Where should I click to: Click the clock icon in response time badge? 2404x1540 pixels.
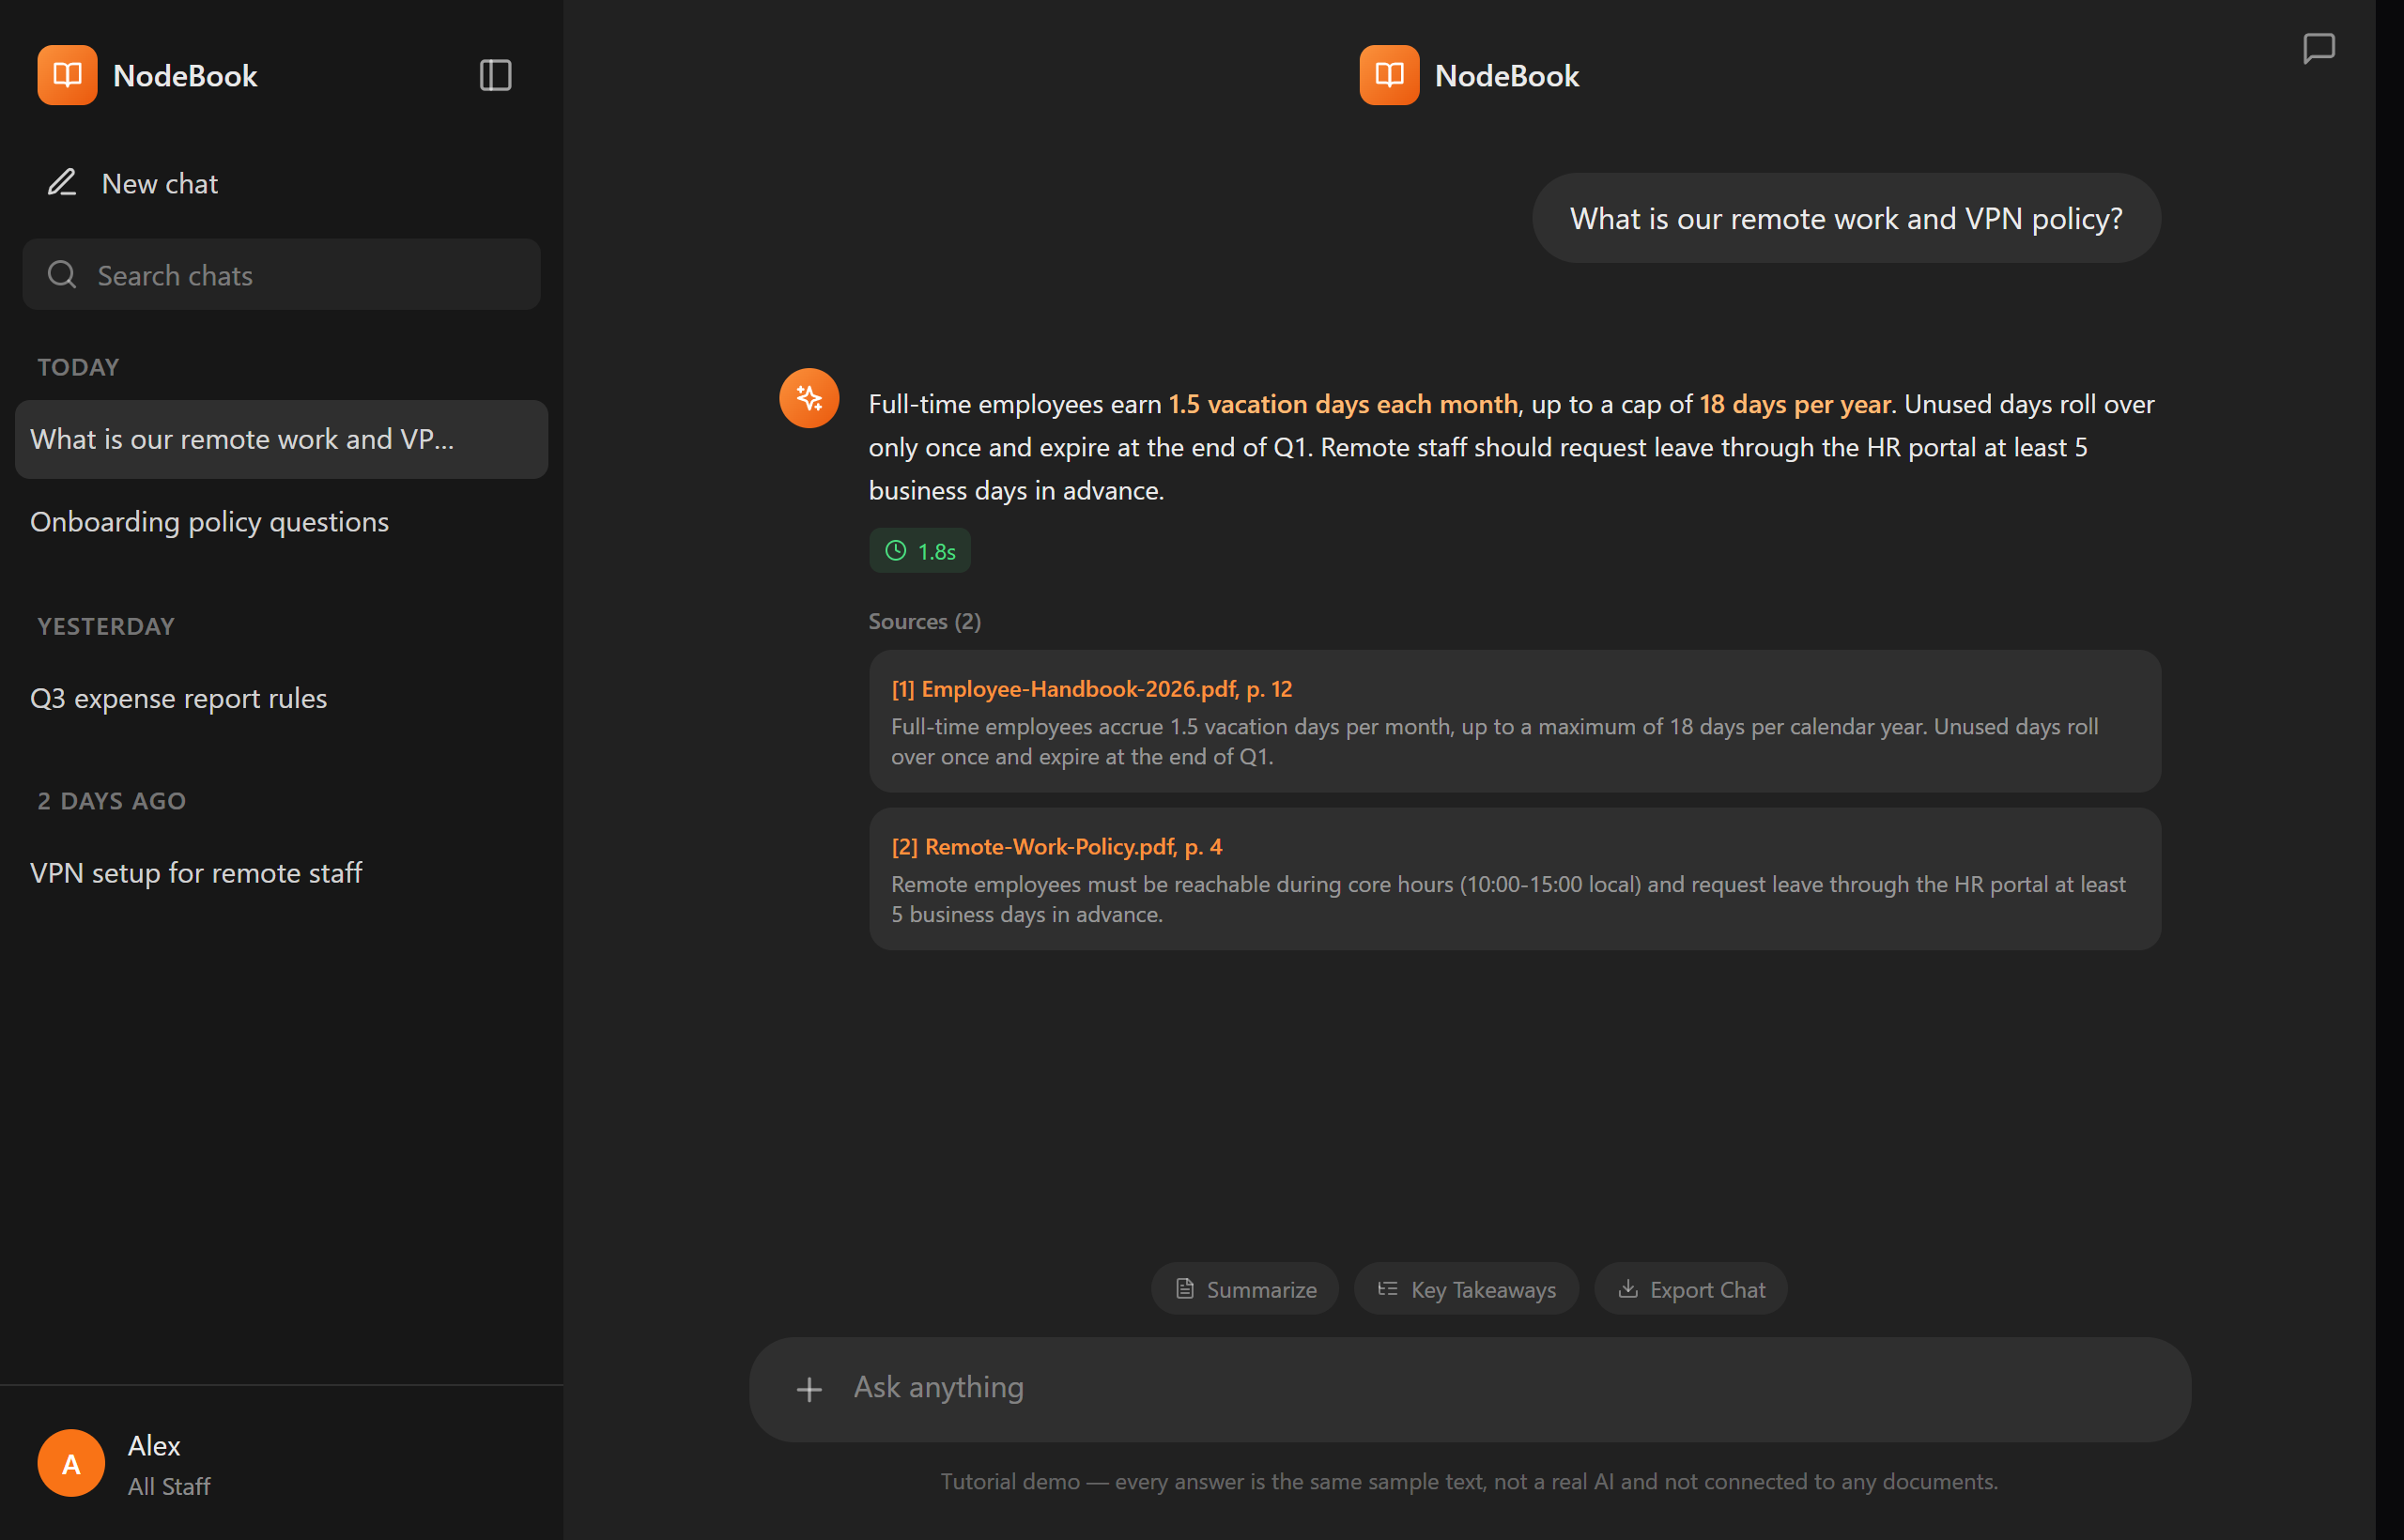[896, 551]
